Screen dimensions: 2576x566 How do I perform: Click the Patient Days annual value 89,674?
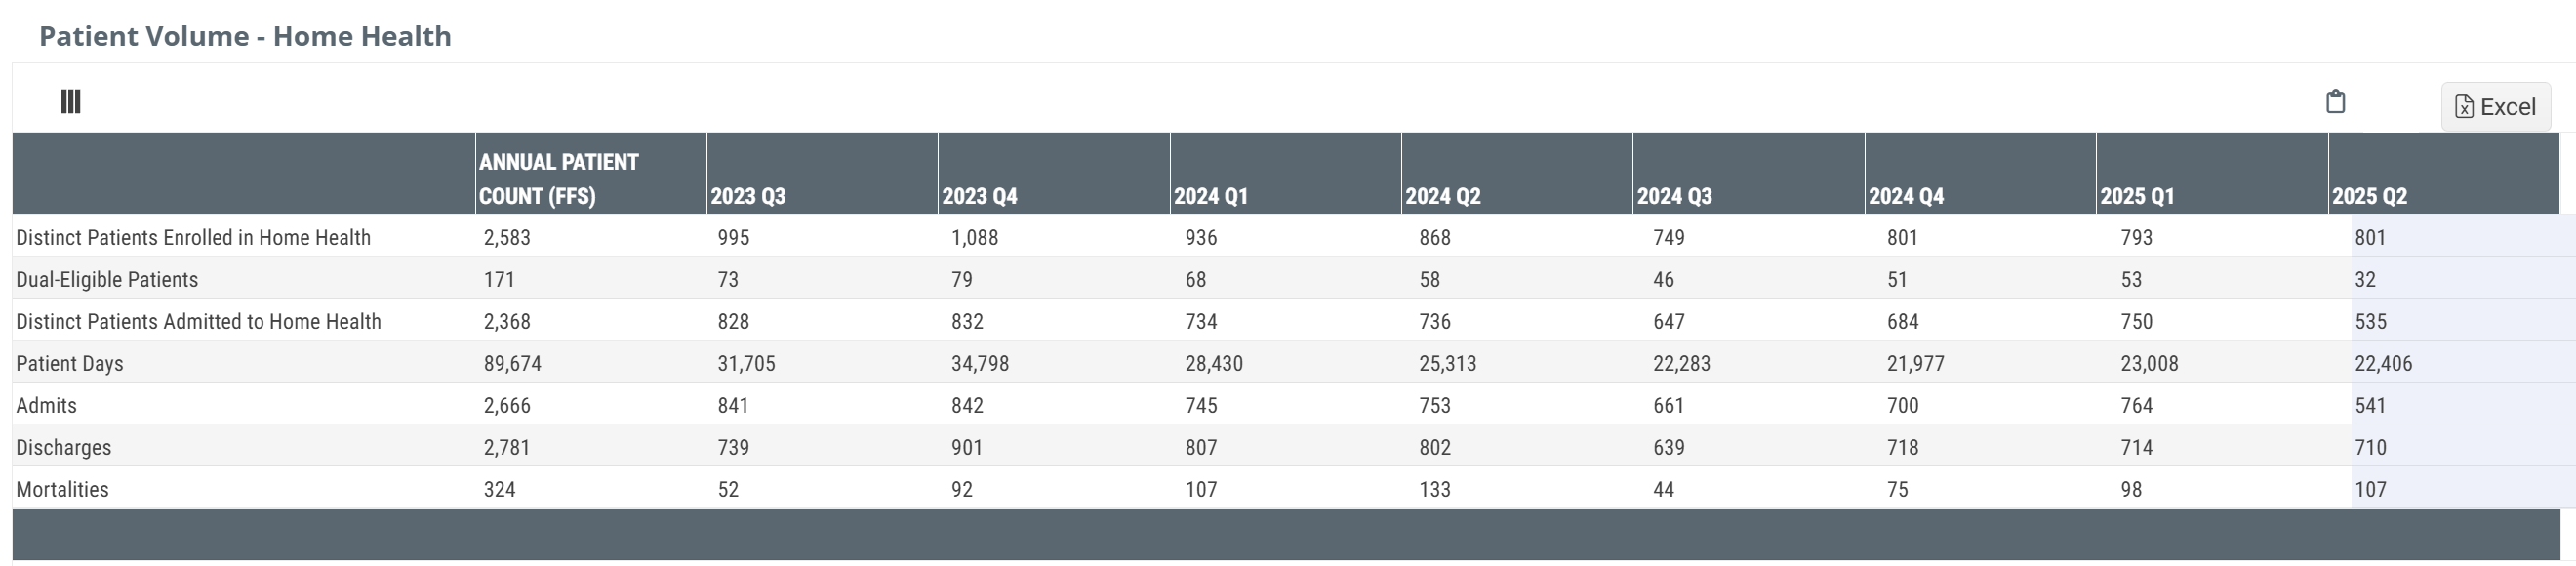(512, 364)
